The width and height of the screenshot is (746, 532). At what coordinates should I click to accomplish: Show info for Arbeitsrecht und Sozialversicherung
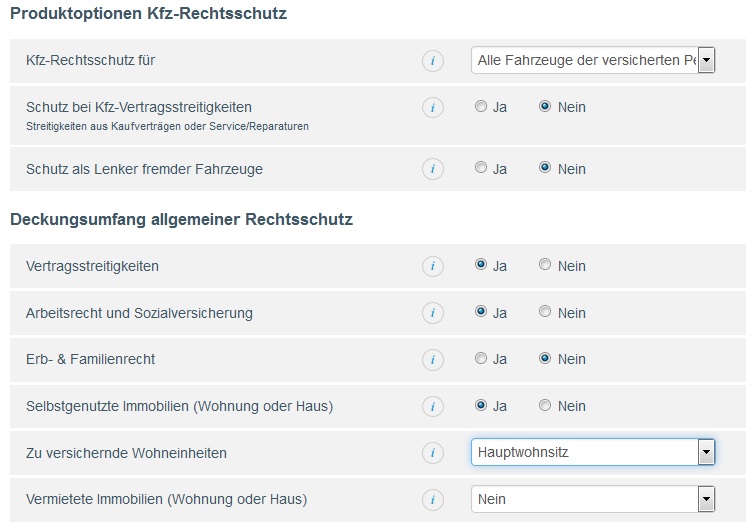point(432,313)
